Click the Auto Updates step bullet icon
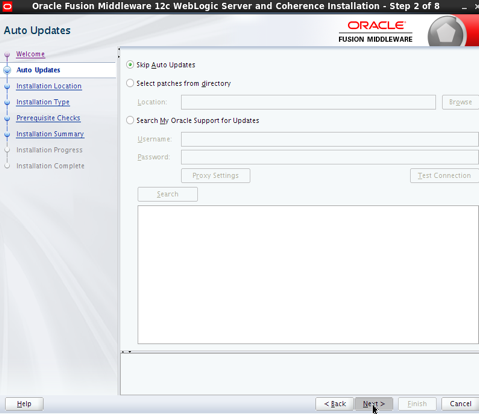Viewport: 479px width, 414px height. 7,70
